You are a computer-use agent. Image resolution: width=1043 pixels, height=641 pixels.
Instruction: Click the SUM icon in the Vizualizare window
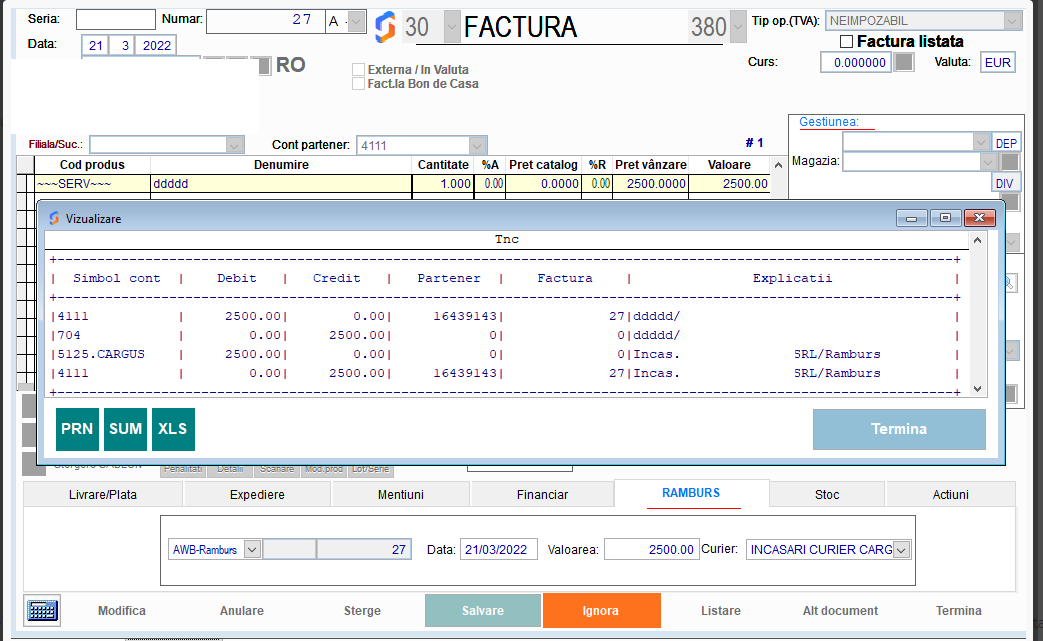click(x=124, y=429)
